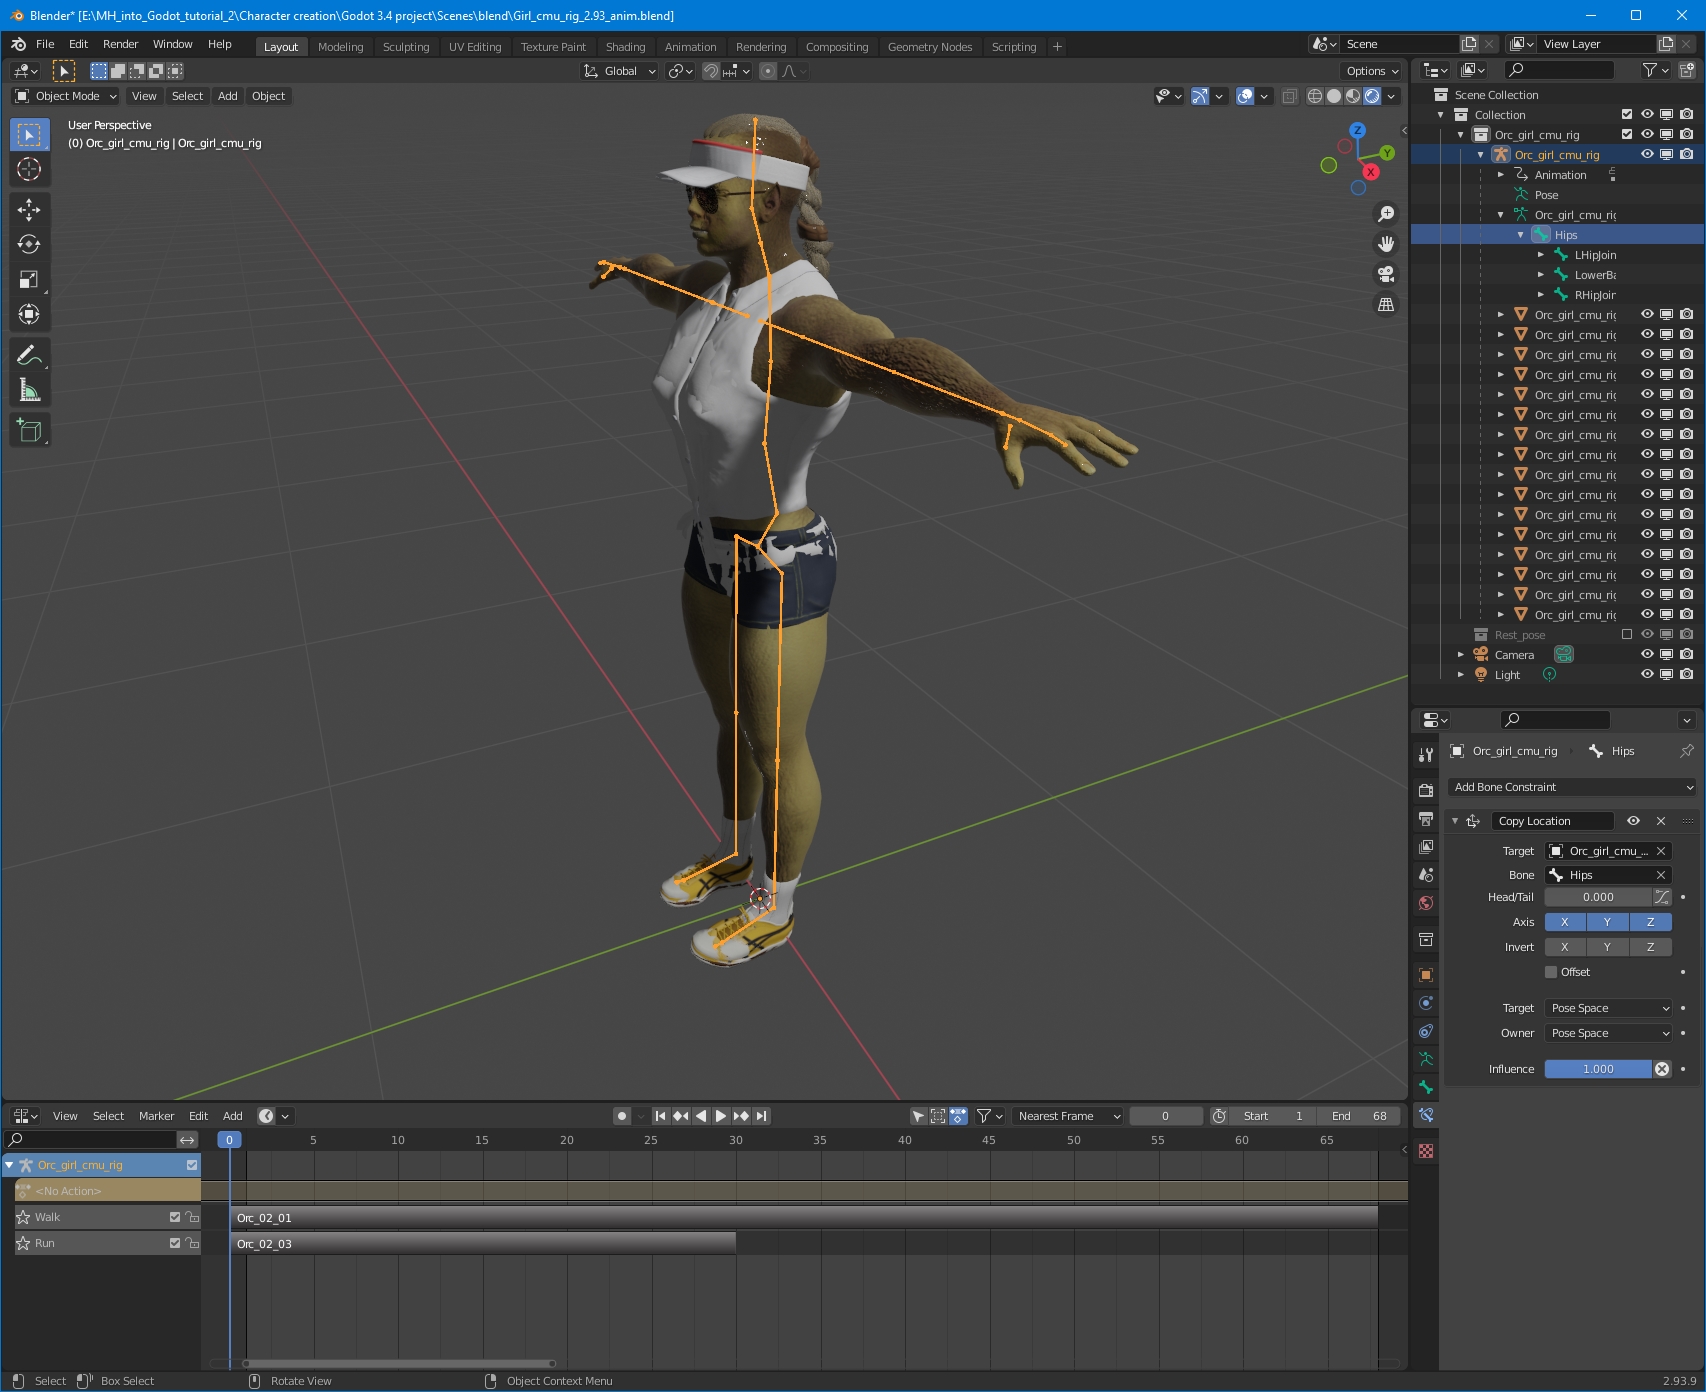The height and width of the screenshot is (1392, 1706).
Task: Select the Measure tool
Action: pyautogui.click(x=29, y=390)
